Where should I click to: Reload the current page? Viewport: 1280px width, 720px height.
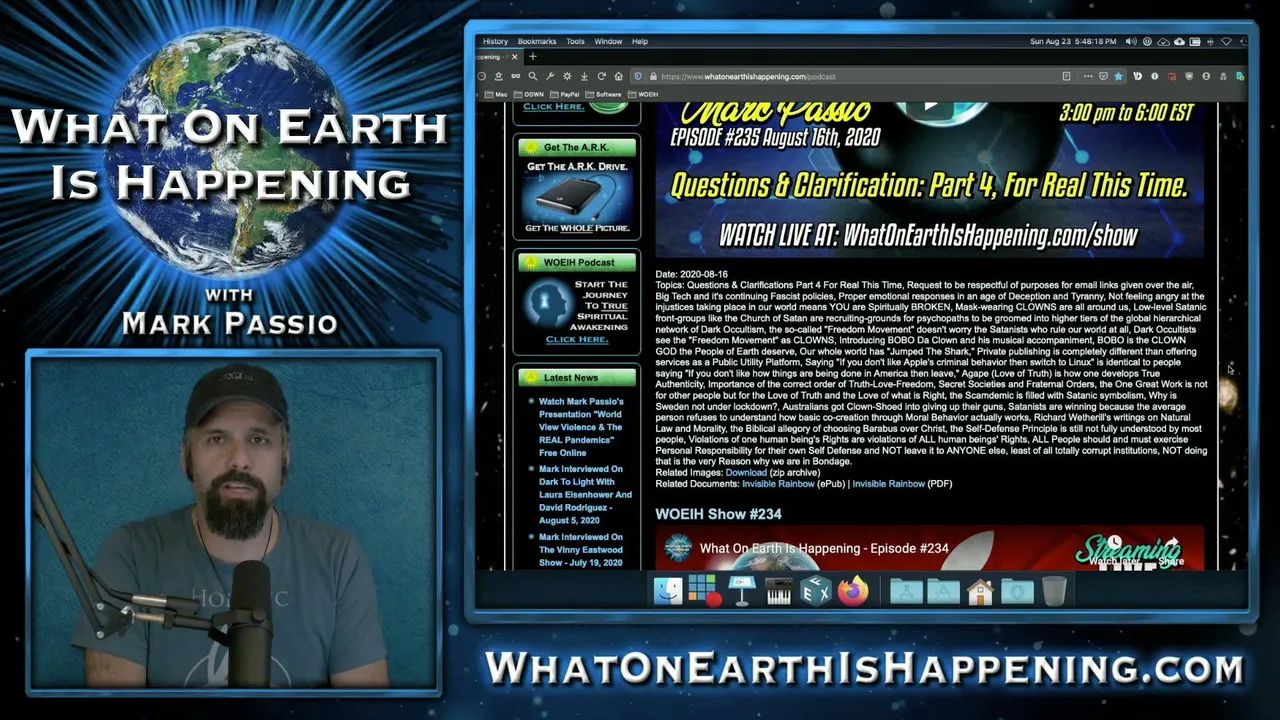click(x=601, y=76)
